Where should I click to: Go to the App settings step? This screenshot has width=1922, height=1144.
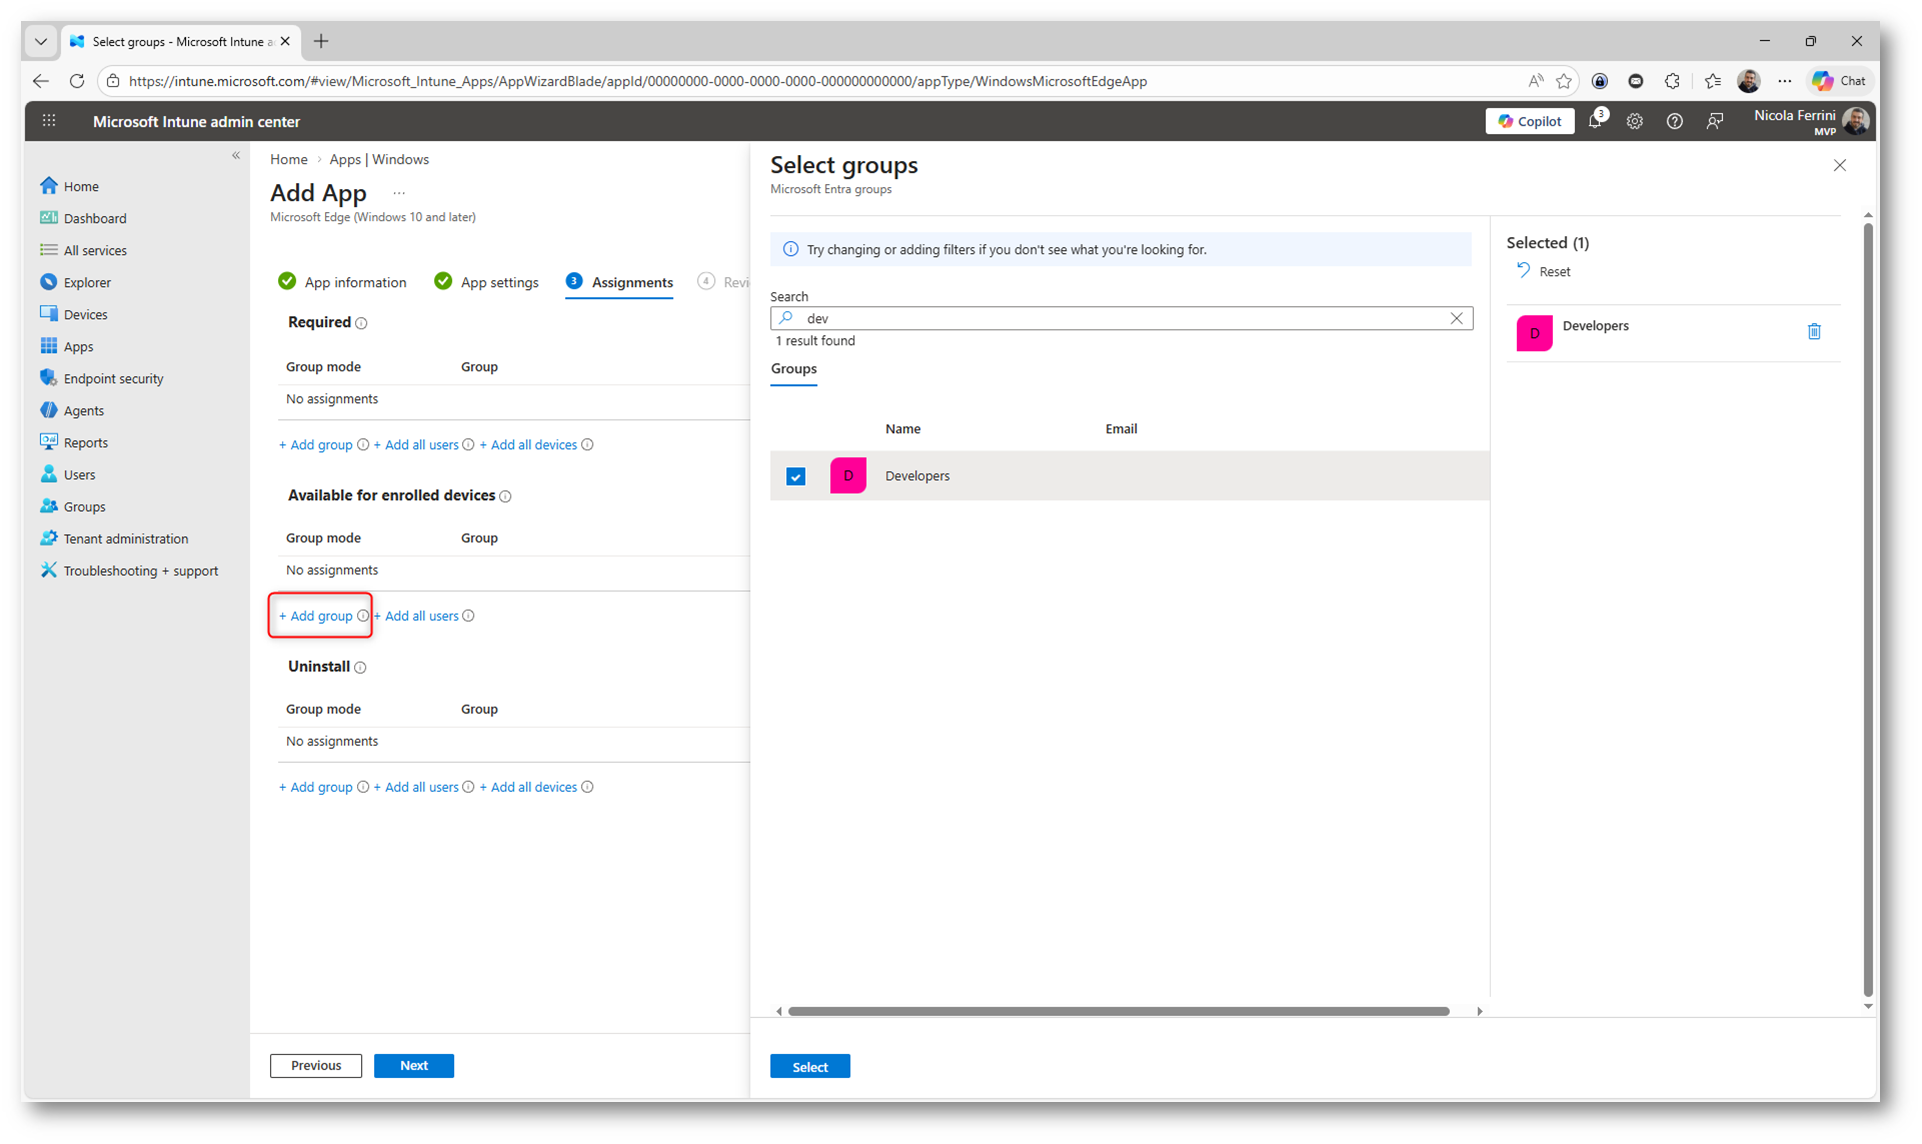click(x=498, y=282)
